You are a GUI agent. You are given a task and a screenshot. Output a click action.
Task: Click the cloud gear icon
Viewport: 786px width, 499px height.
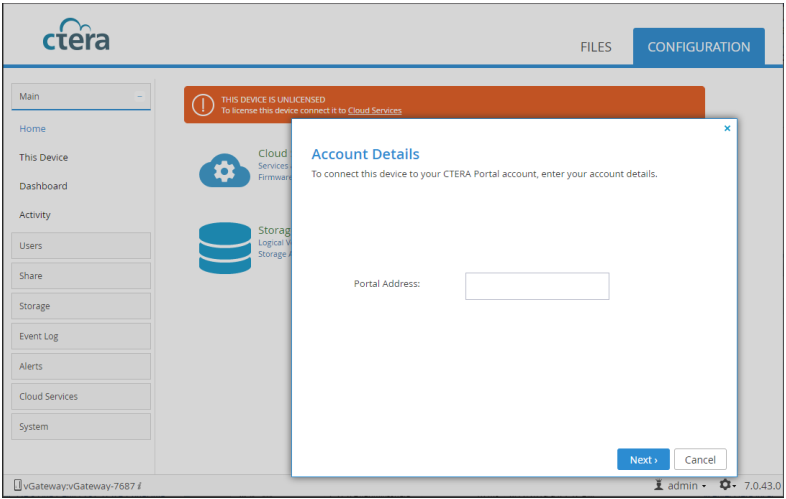click(x=225, y=171)
